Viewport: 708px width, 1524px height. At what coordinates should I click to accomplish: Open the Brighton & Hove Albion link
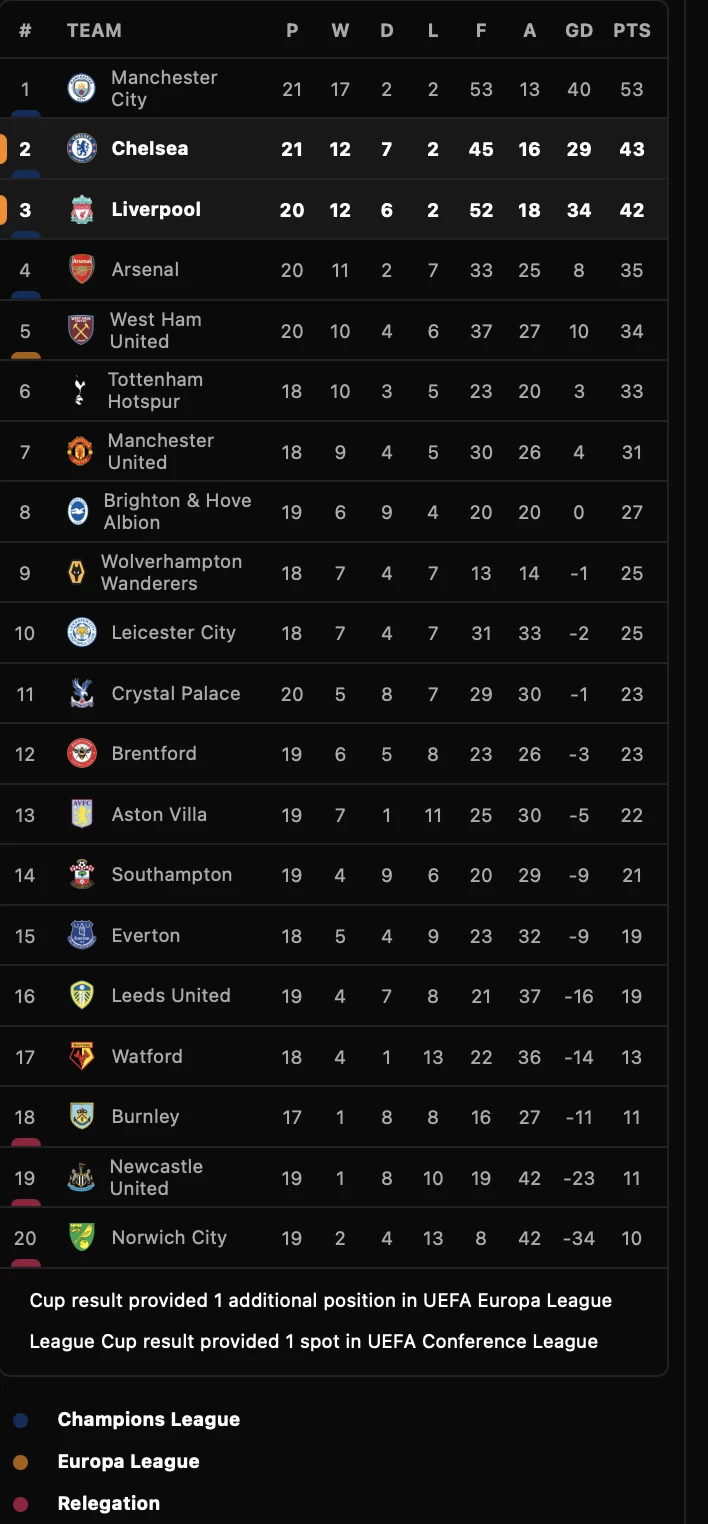[177, 511]
